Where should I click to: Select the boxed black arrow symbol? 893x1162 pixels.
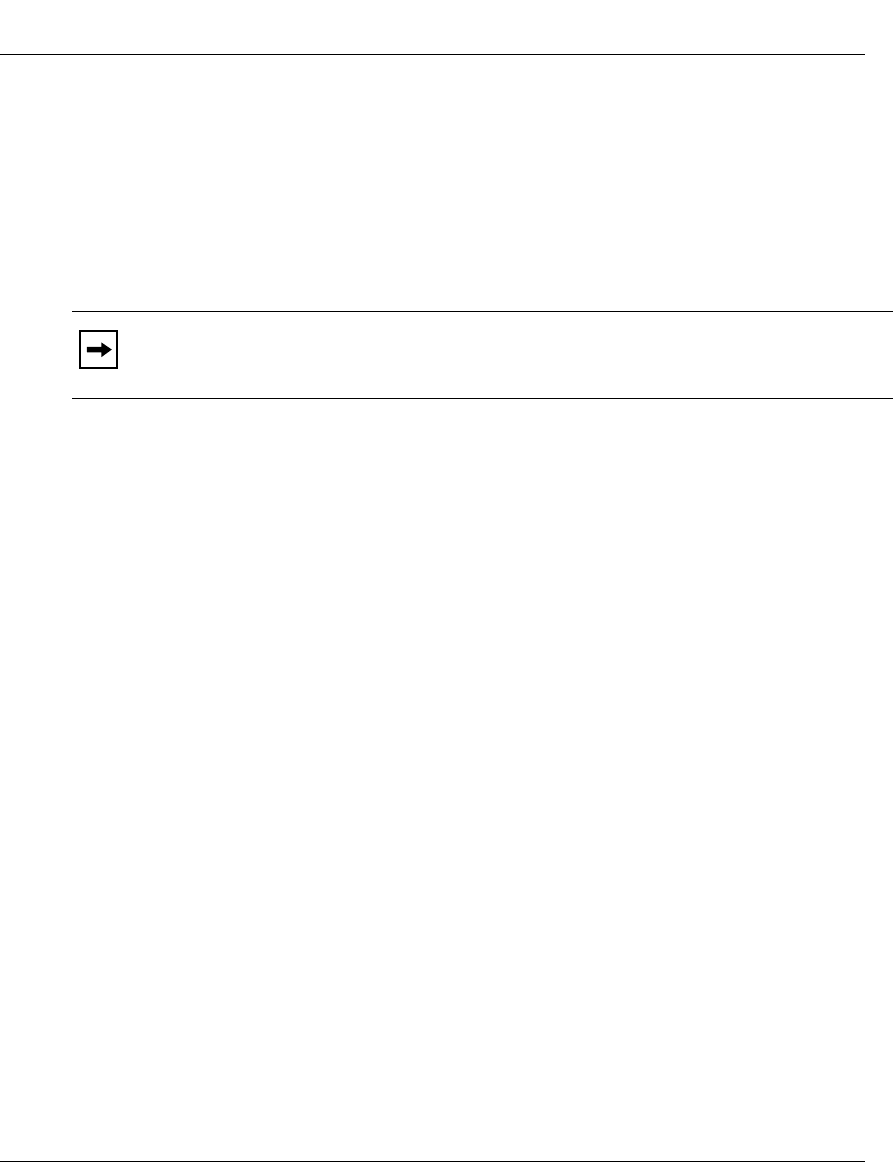(x=99, y=349)
